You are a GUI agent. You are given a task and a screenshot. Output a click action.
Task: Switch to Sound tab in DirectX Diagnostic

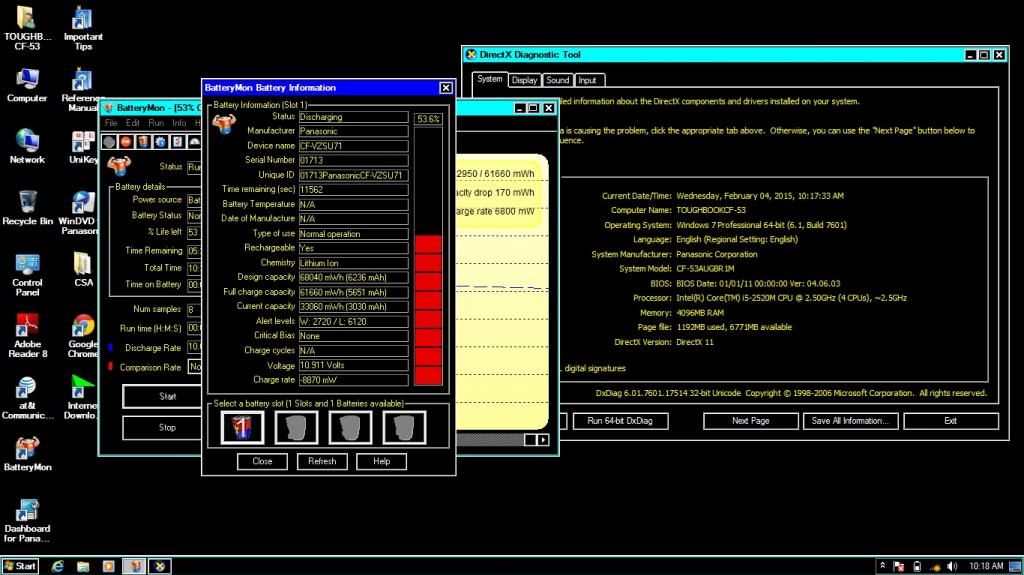(x=558, y=80)
